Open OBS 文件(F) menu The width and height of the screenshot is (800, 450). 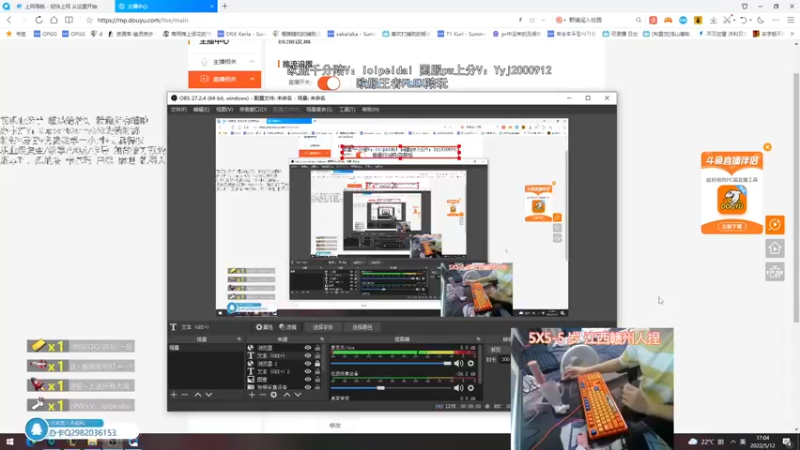(179, 109)
